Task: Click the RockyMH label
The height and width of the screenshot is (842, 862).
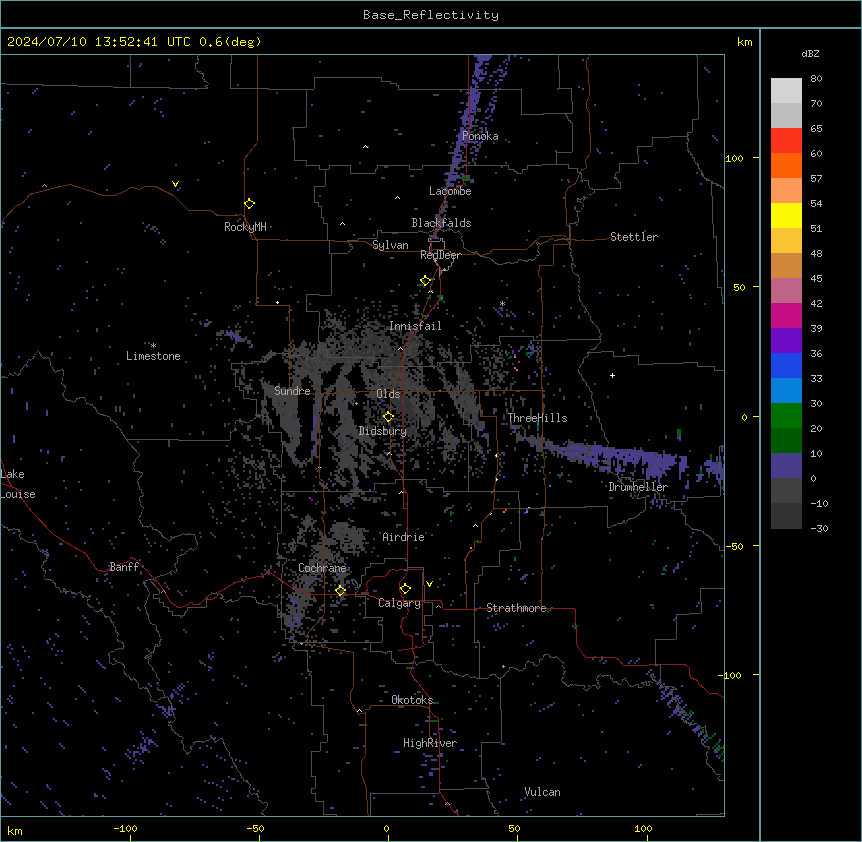Action: coord(245,227)
